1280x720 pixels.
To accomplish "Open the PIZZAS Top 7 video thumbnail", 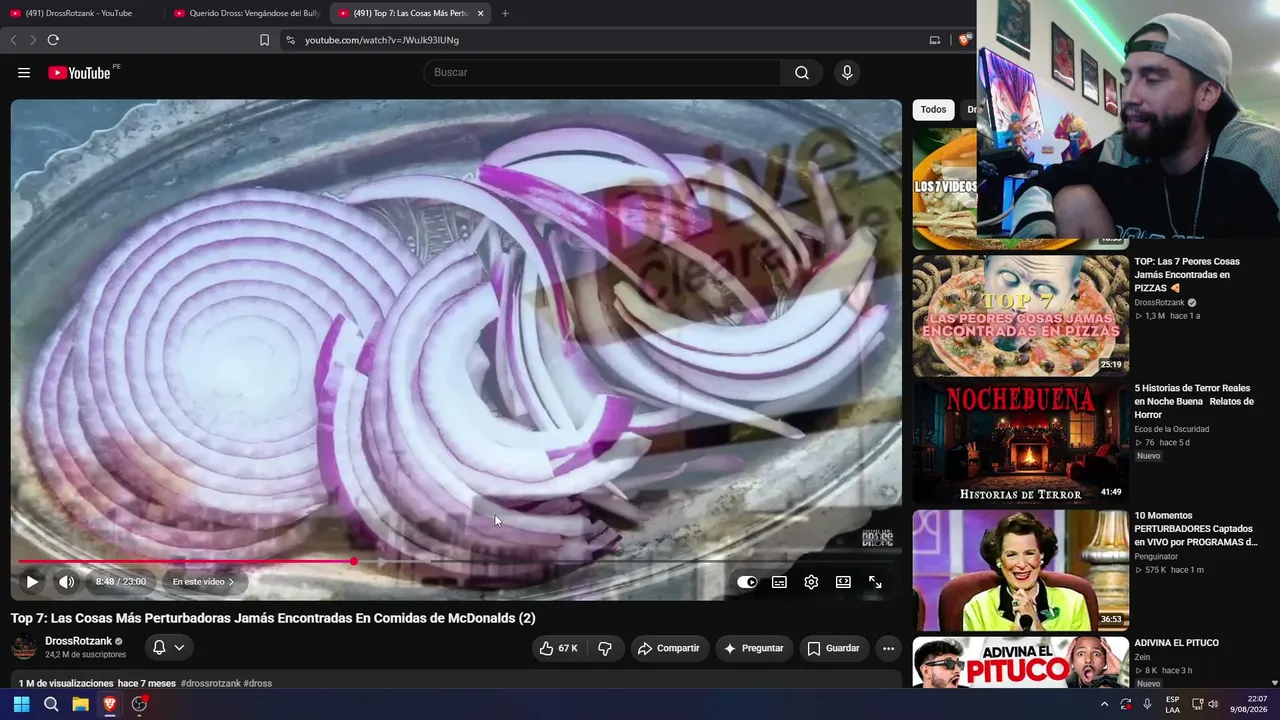I will tap(1020, 316).
